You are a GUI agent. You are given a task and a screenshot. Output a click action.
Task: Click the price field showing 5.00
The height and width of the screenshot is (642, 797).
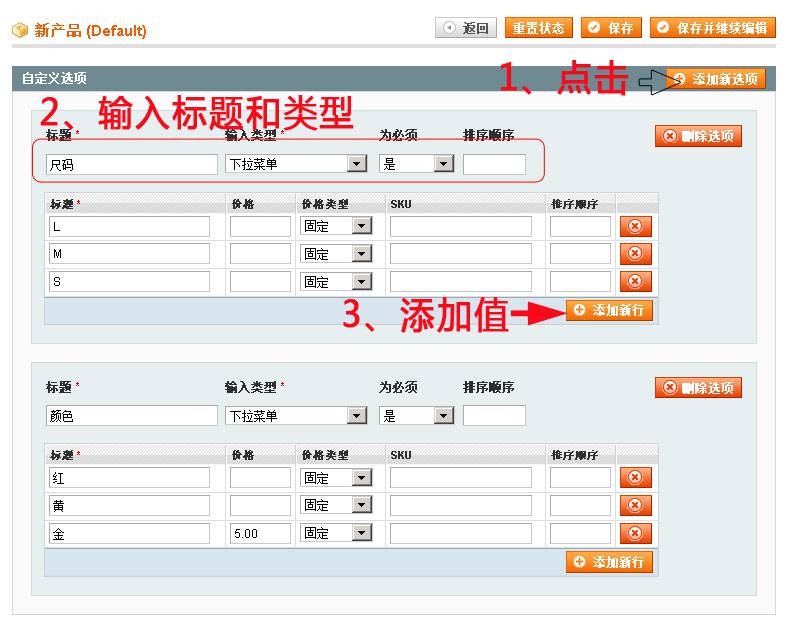(x=260, y=534)
